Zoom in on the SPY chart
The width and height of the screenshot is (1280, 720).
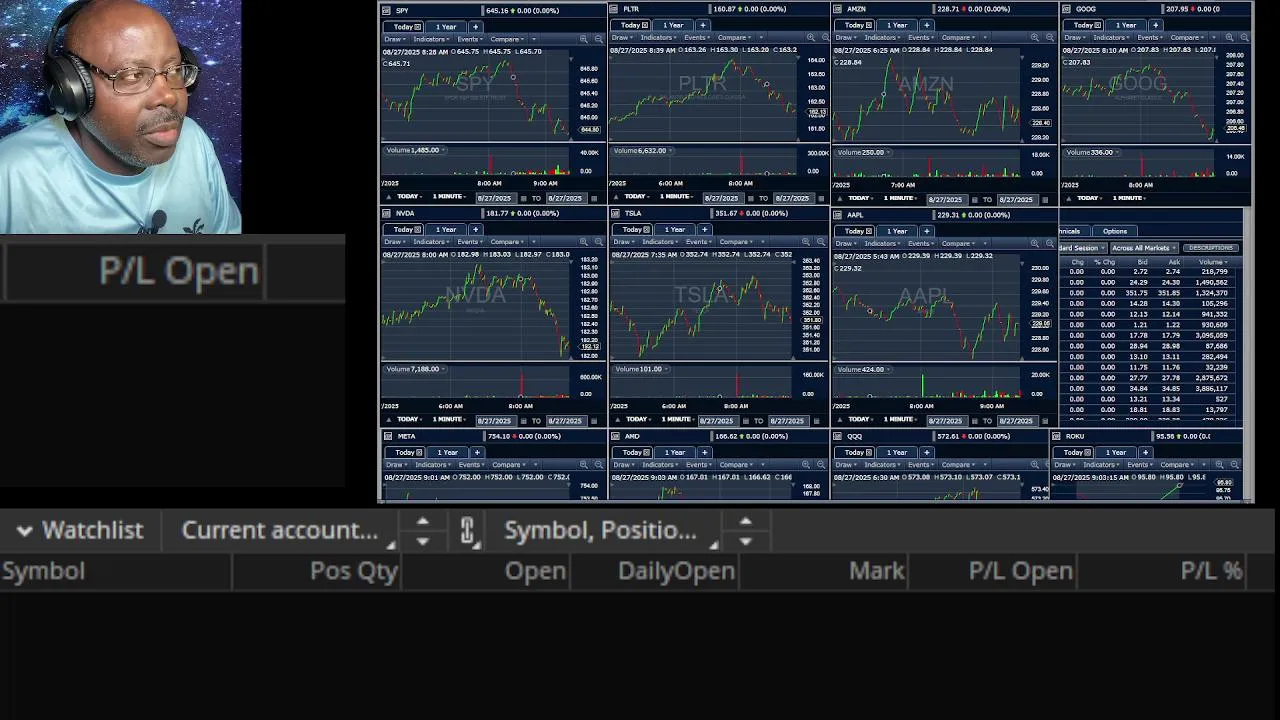click(583, 39)
